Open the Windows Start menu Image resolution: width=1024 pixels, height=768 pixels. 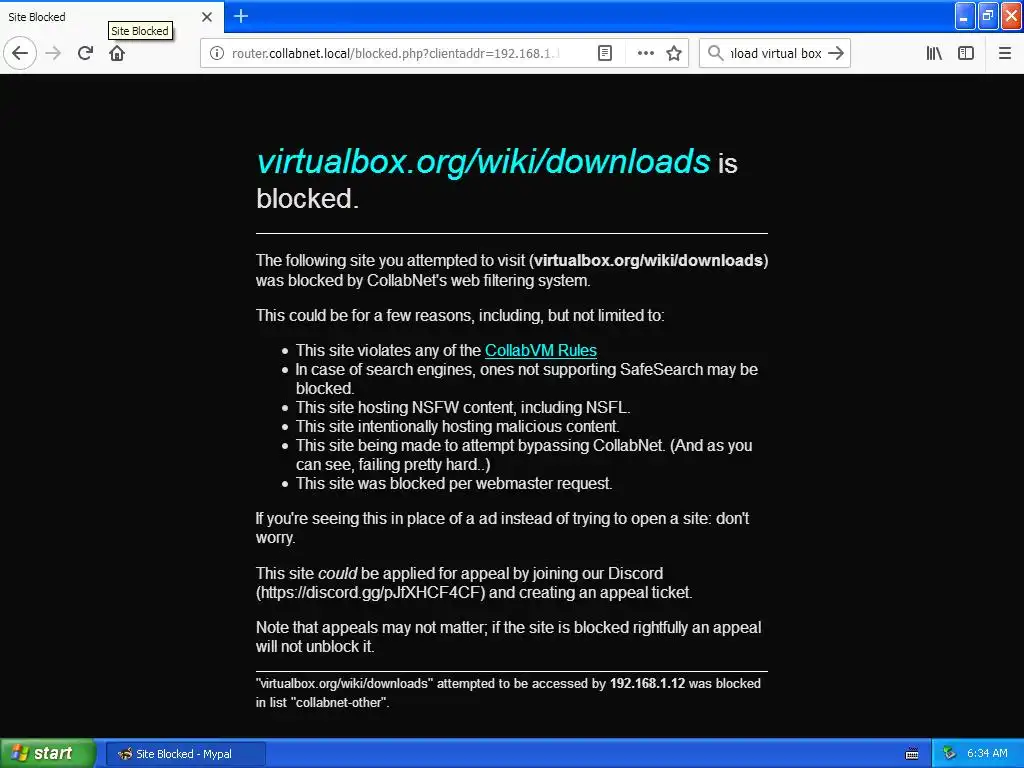47,754
